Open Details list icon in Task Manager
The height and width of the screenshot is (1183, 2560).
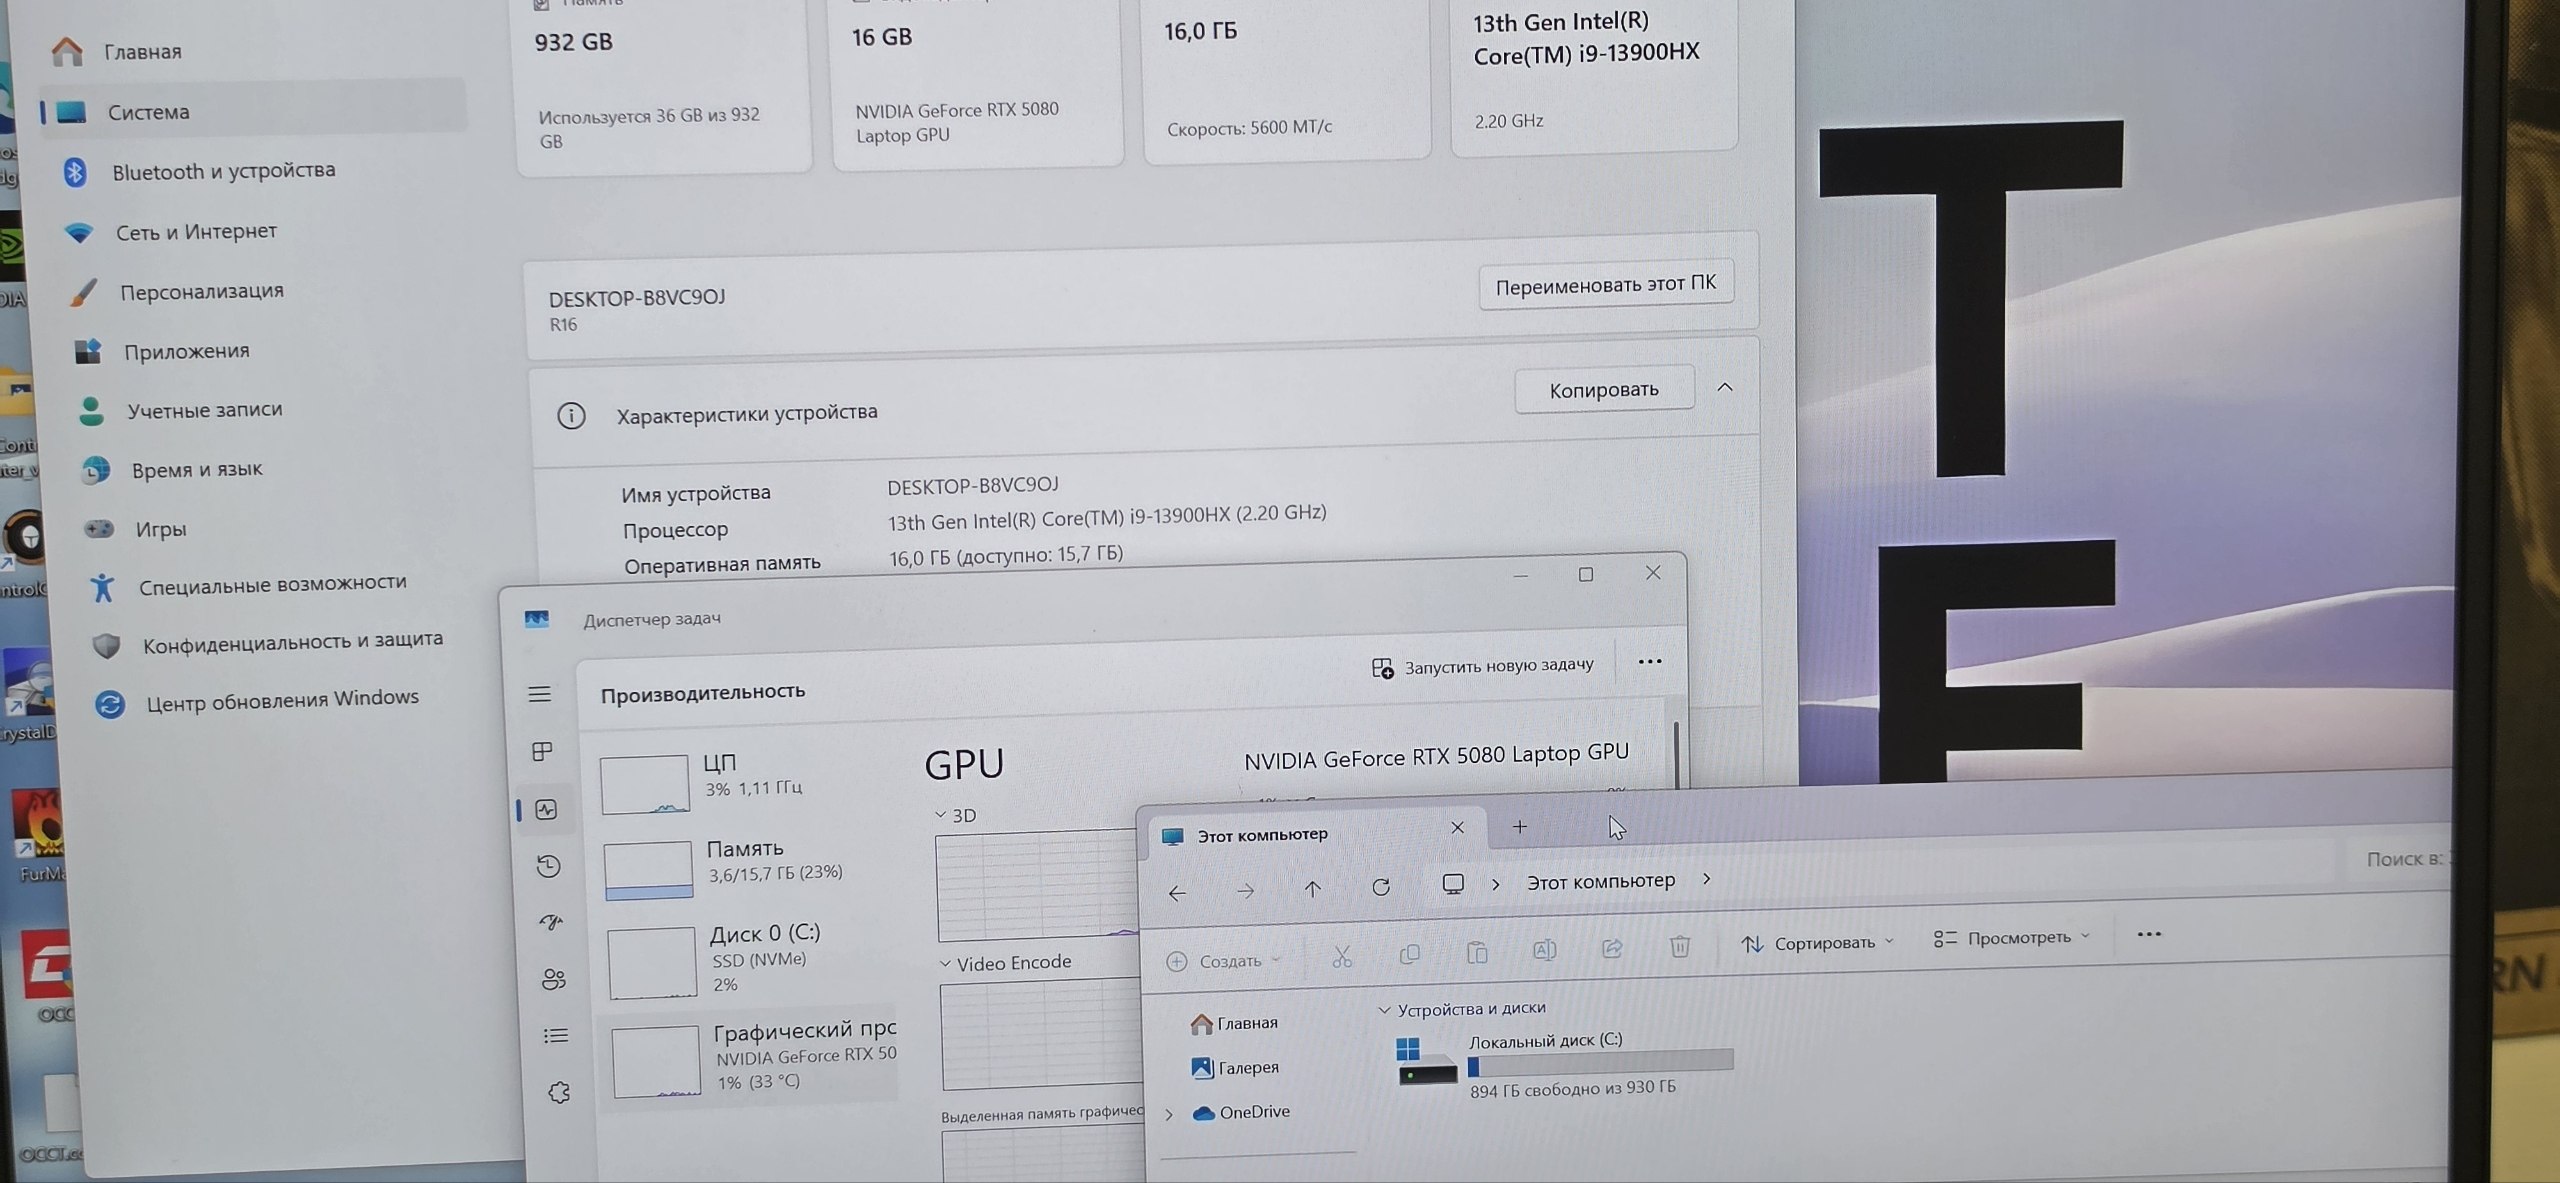(x=556, y=1036)
